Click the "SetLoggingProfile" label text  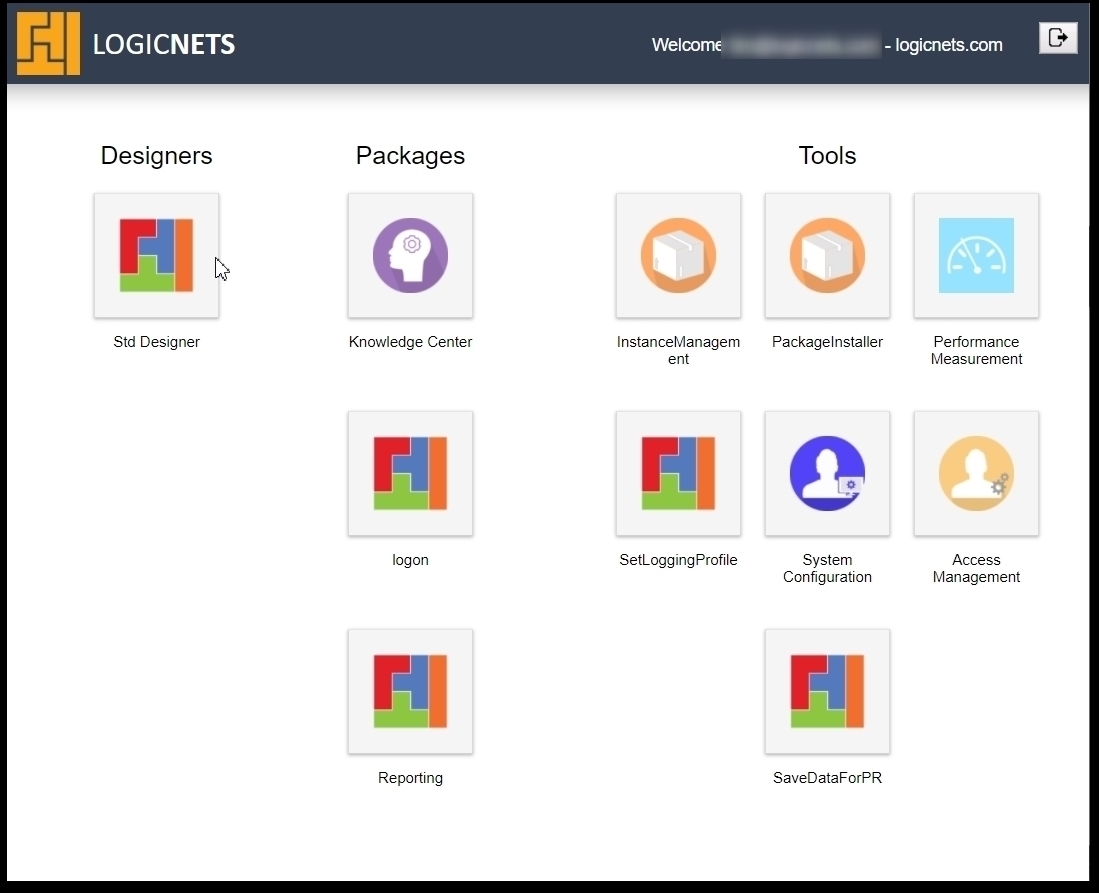coord(678,560)
